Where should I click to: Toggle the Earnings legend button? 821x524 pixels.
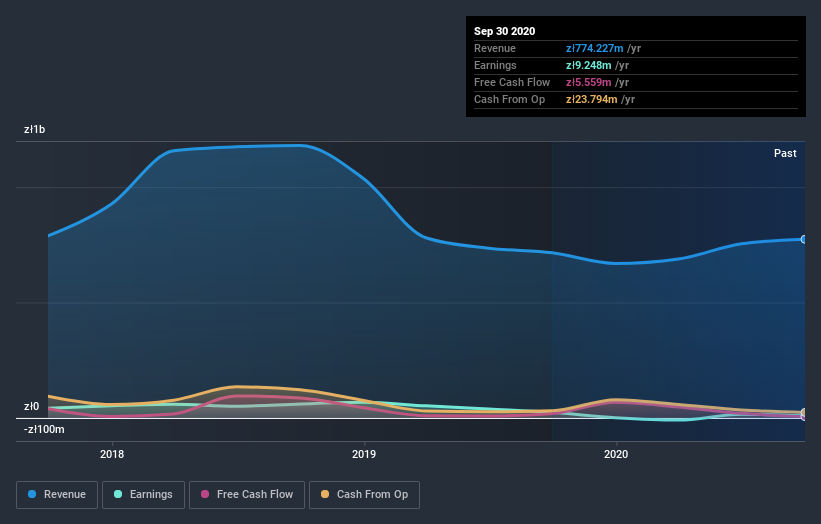pos(143,495)
